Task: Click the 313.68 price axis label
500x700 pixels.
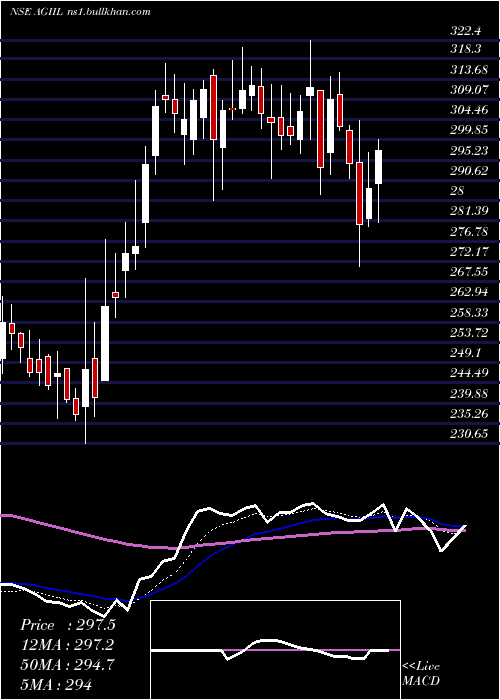Action: (469, 70)
